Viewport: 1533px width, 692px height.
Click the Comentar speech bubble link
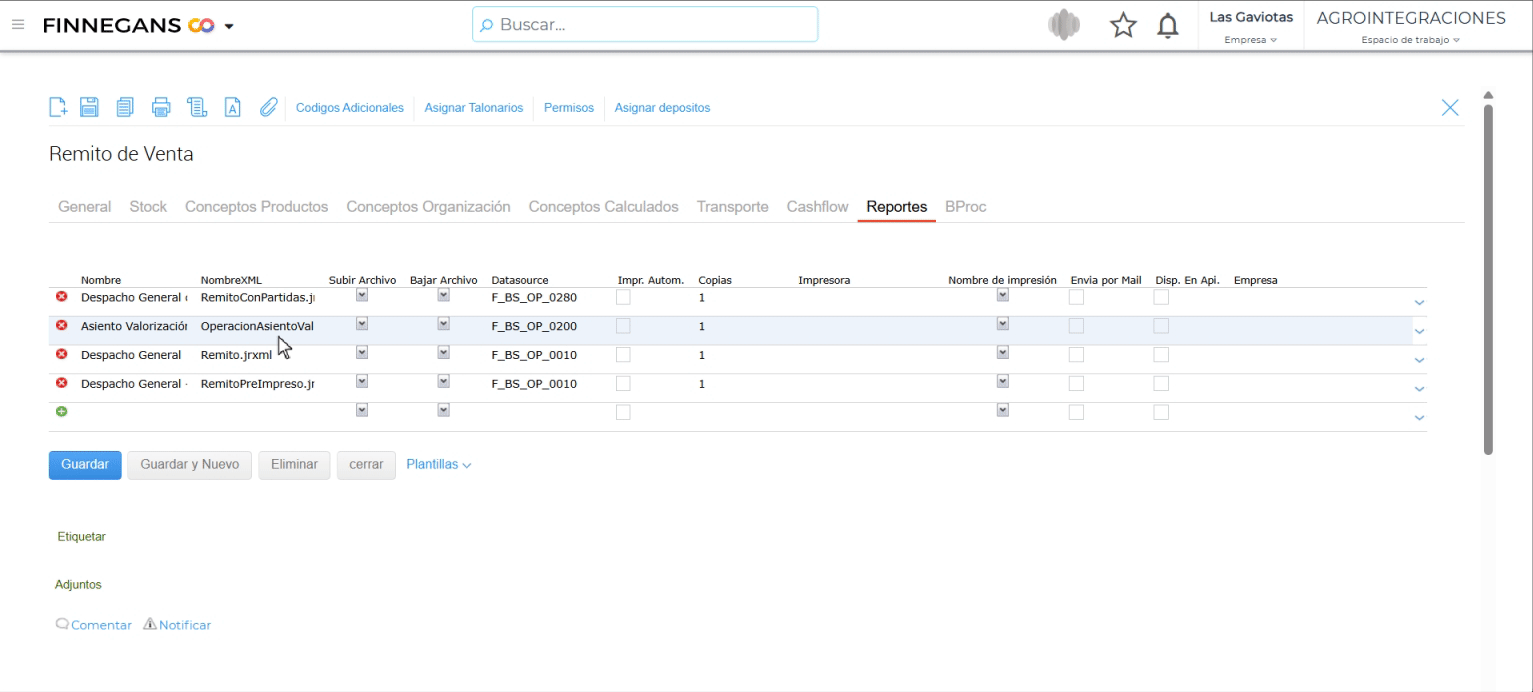94,625
